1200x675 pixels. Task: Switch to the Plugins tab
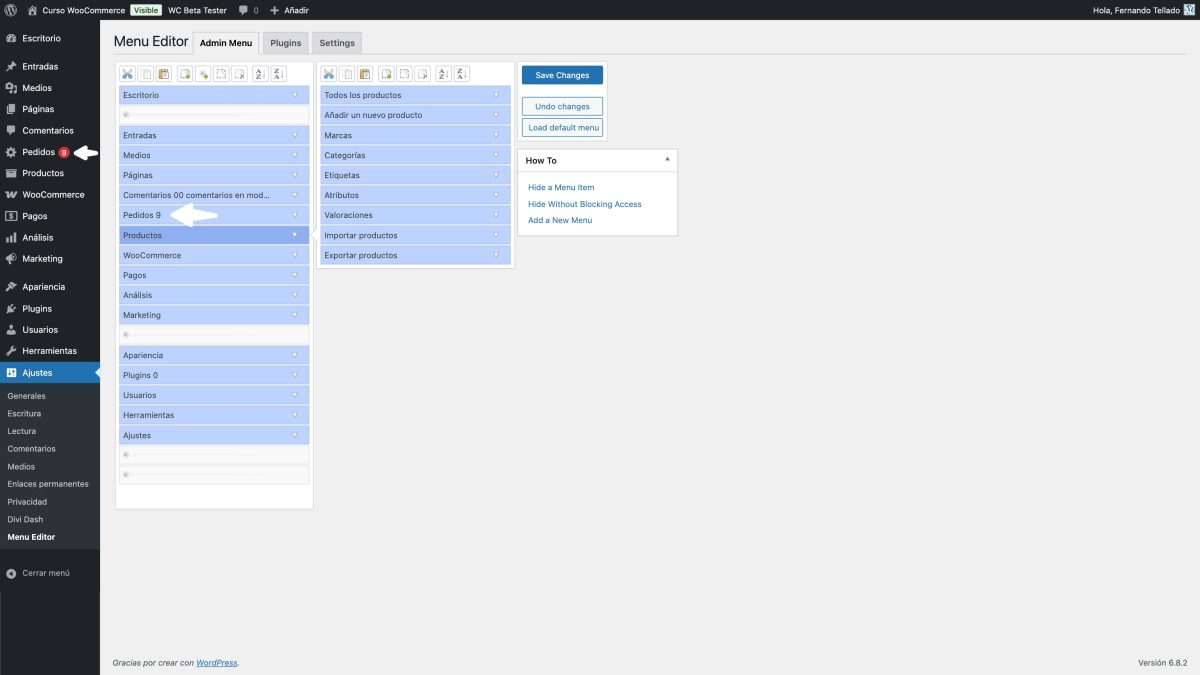click(x=286, y=43)
